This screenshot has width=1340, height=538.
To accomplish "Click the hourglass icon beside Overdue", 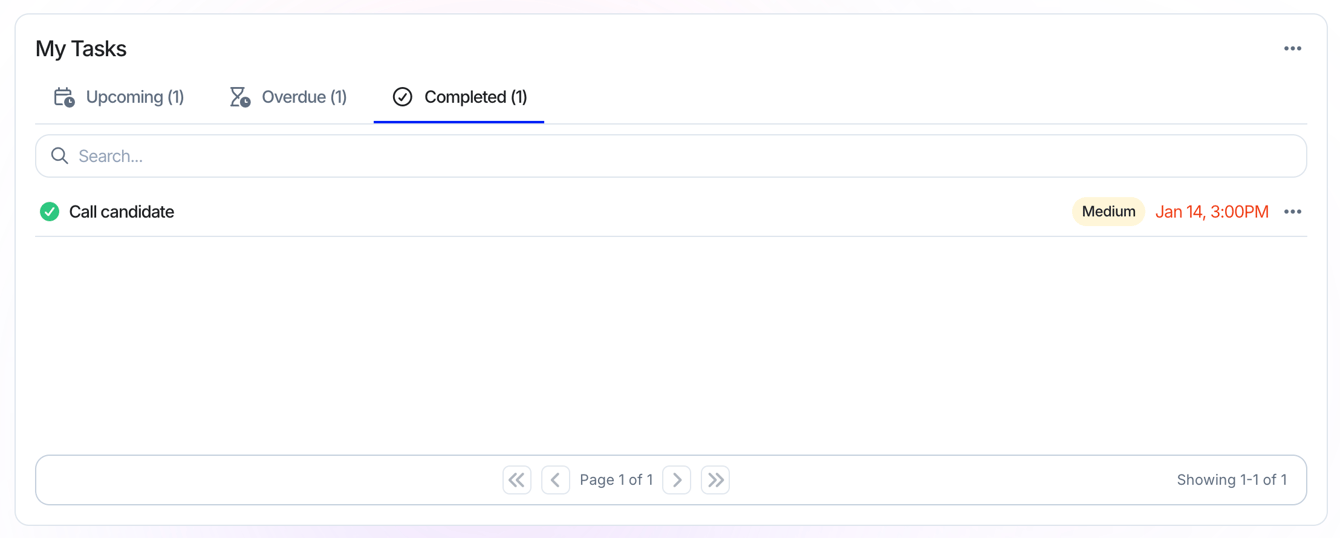I will click(240, 97).
